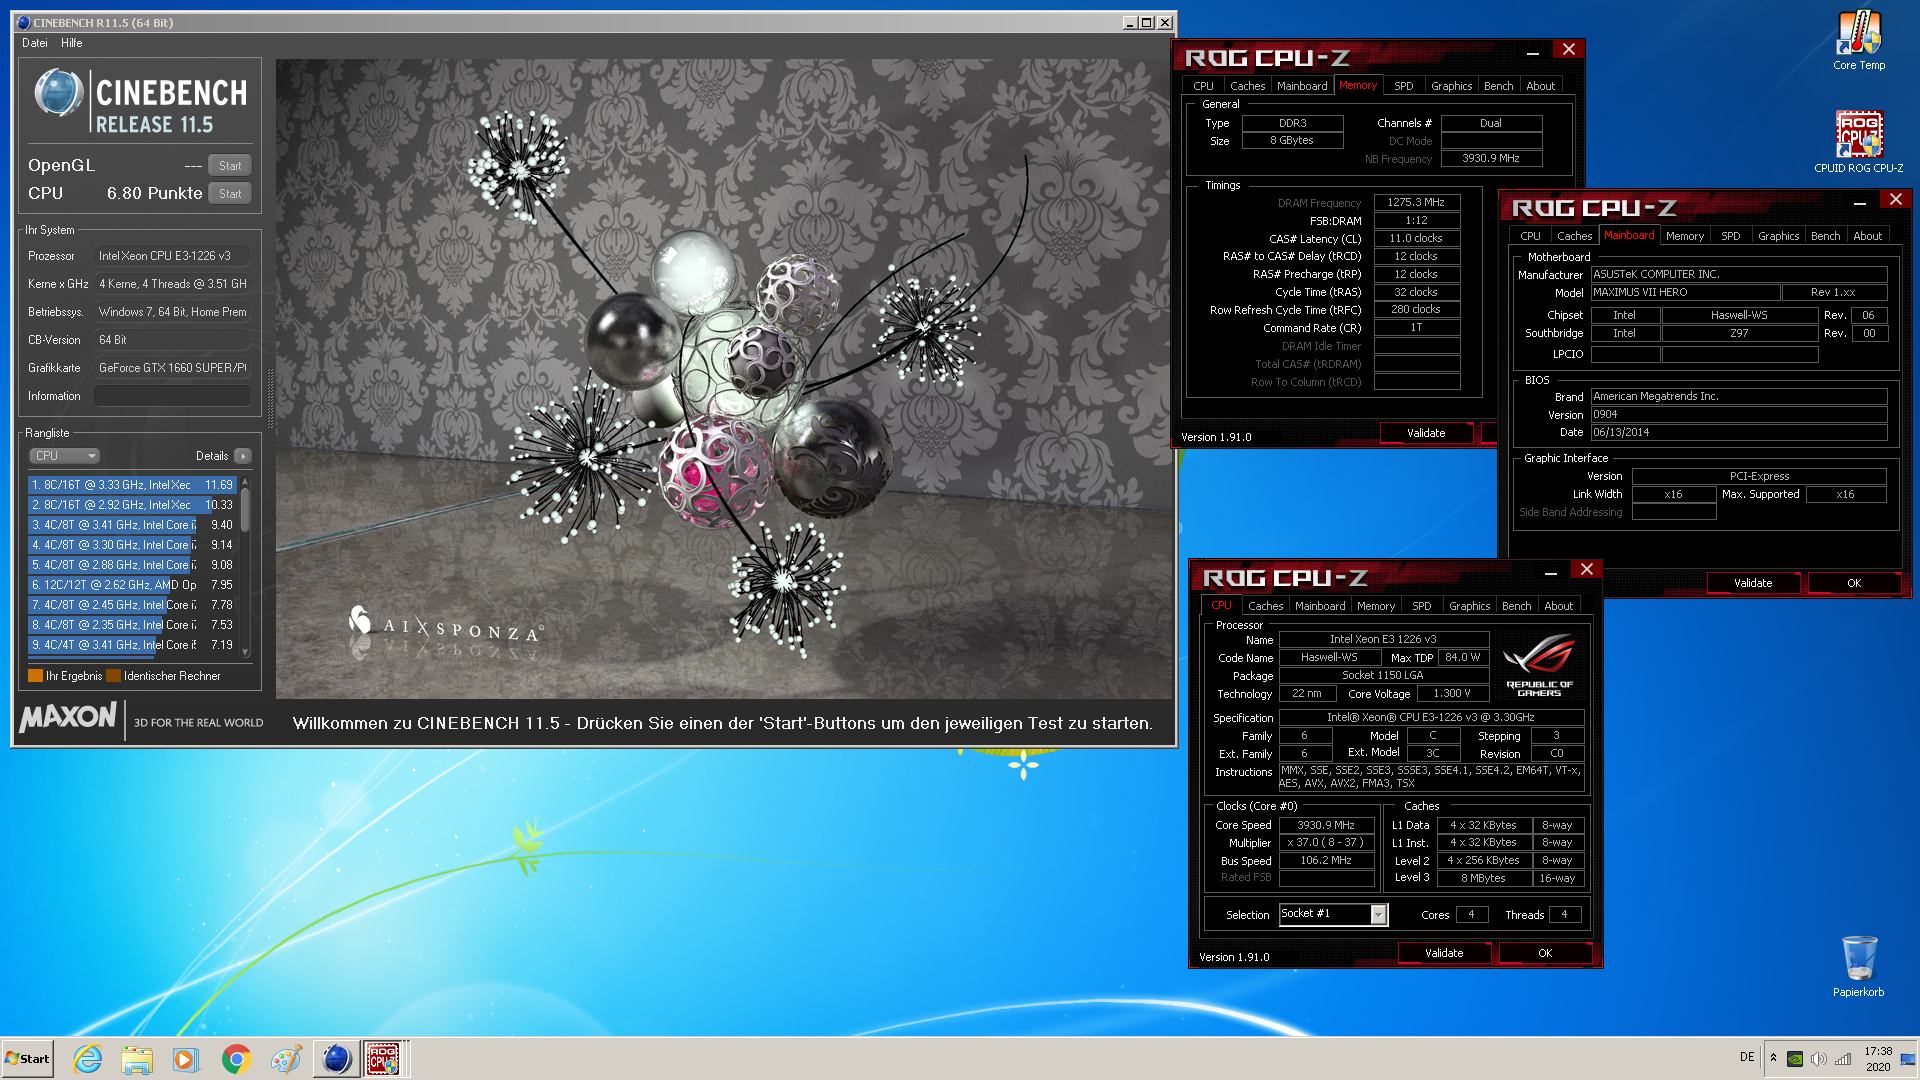Click the Cinebench logo sphere icon
Screen dimensions: 1920x1080
tap(58, 93)
